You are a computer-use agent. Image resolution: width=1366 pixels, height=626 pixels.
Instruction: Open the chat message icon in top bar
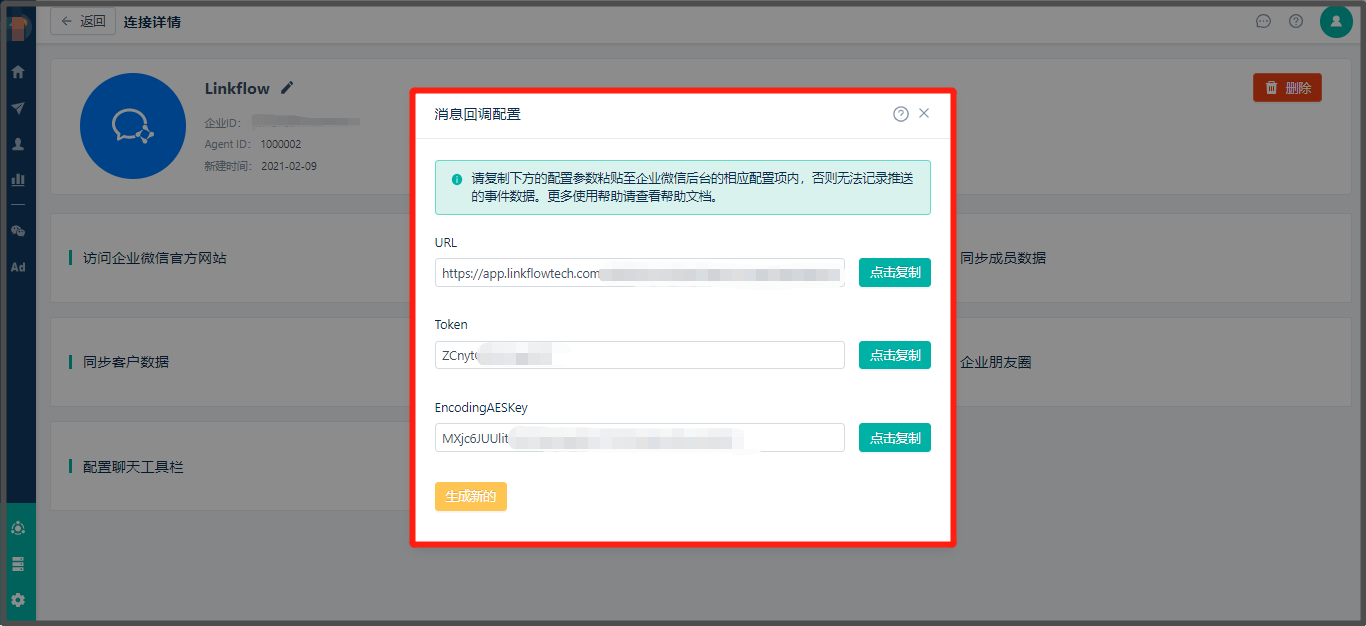tap(1263, 21)
